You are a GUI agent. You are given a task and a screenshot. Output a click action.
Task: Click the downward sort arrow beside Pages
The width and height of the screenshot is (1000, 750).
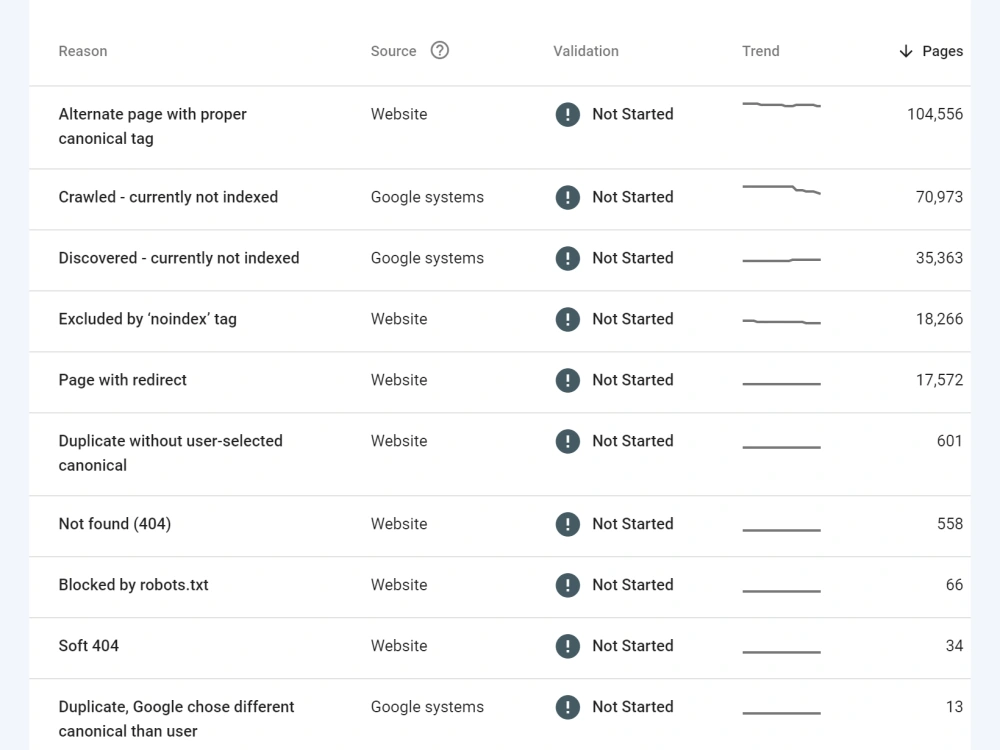906,50
